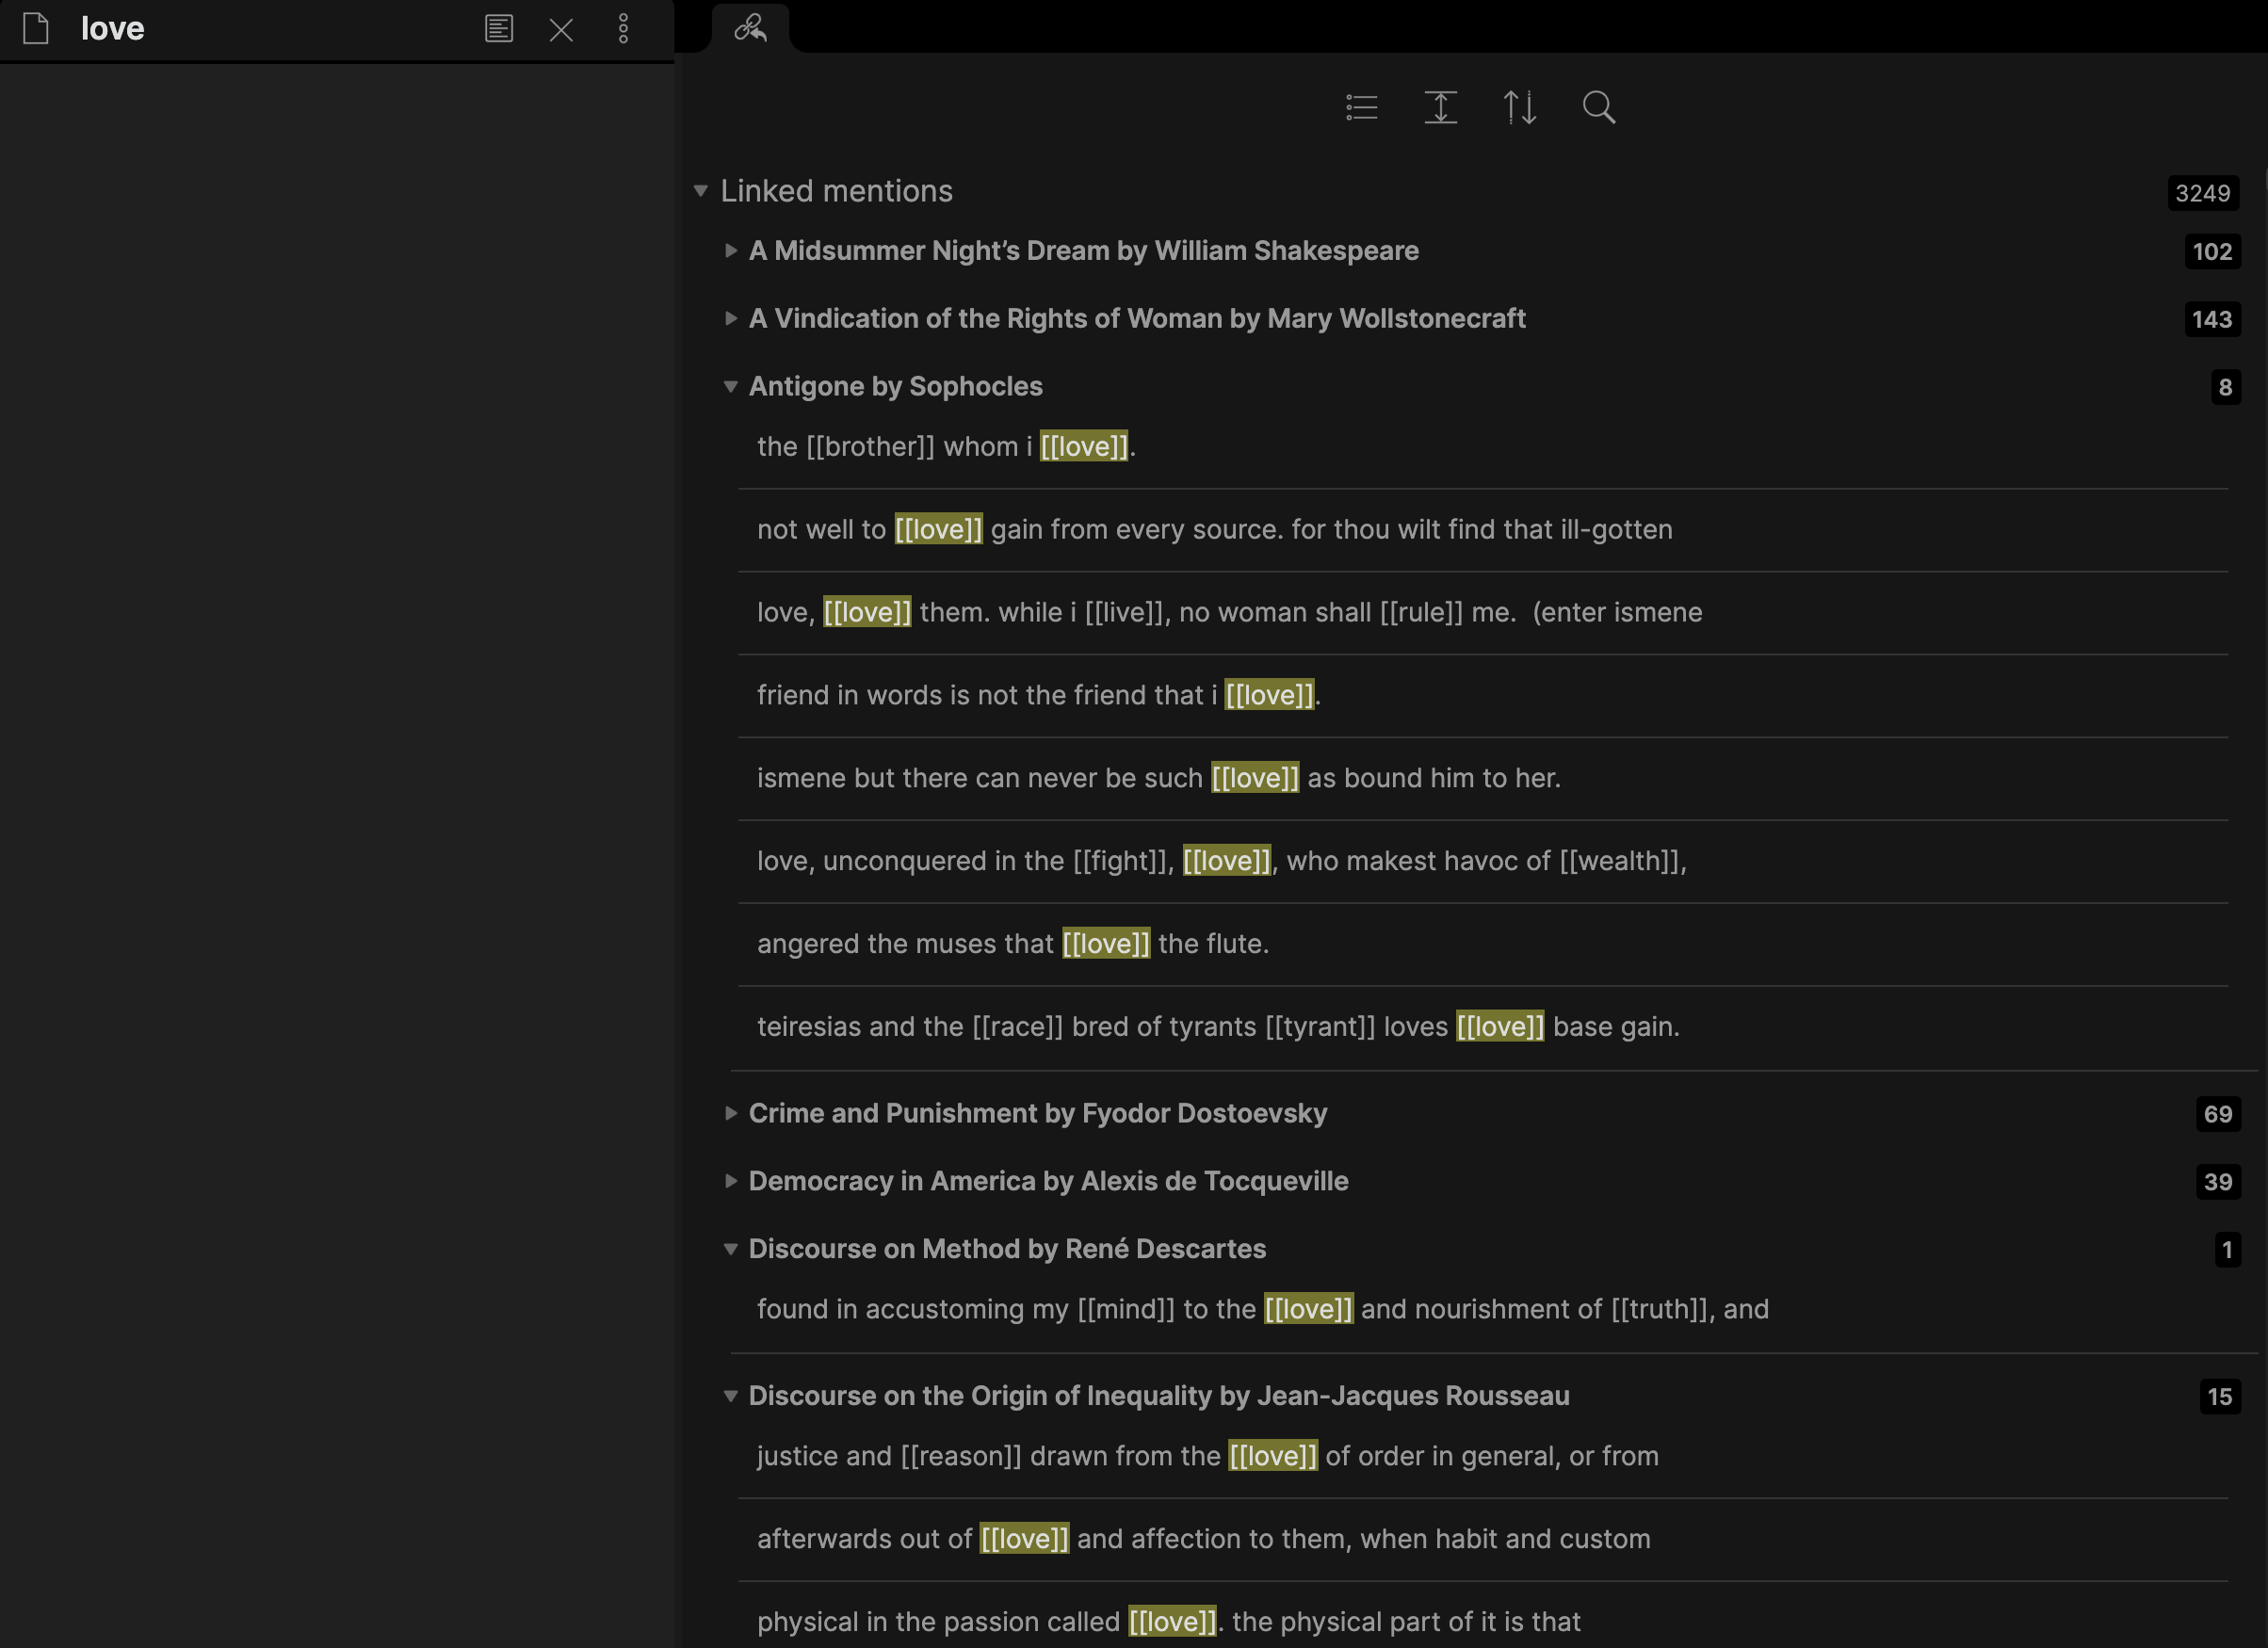Select the backlinks pane tab
This screenshot has height=1648, width=2268.
(750, 28)
